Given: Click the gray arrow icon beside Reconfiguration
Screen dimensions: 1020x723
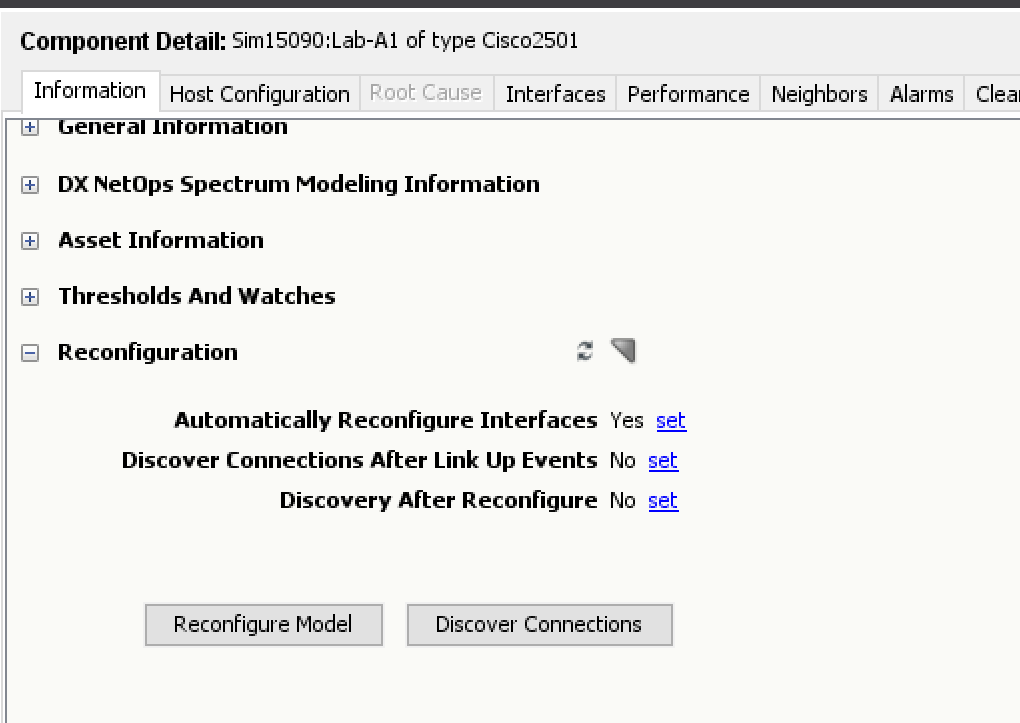Looking at the screenshot, I should tap(623, 350).
